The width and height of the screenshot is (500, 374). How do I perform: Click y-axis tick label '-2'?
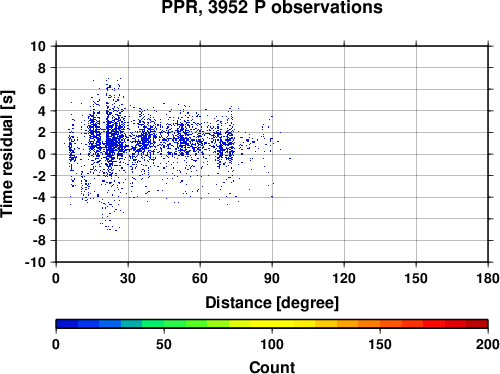coord(39,176)
